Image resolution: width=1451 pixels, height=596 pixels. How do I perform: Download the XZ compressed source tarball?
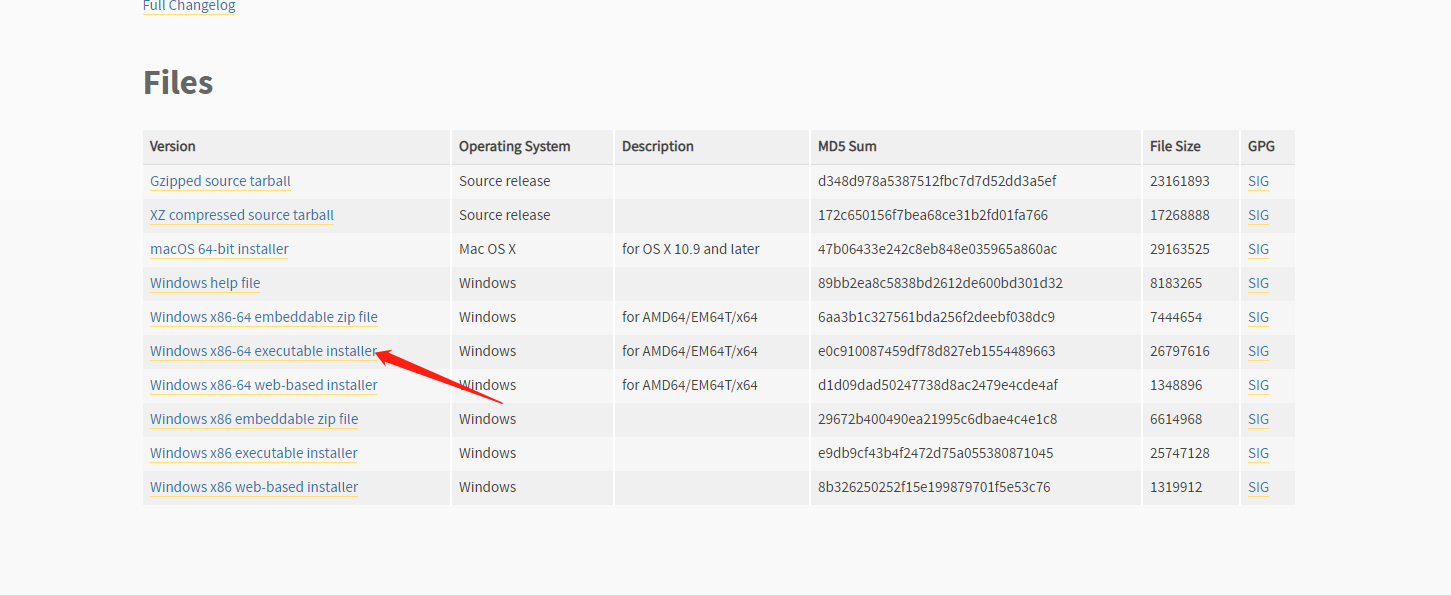point(242,215)
